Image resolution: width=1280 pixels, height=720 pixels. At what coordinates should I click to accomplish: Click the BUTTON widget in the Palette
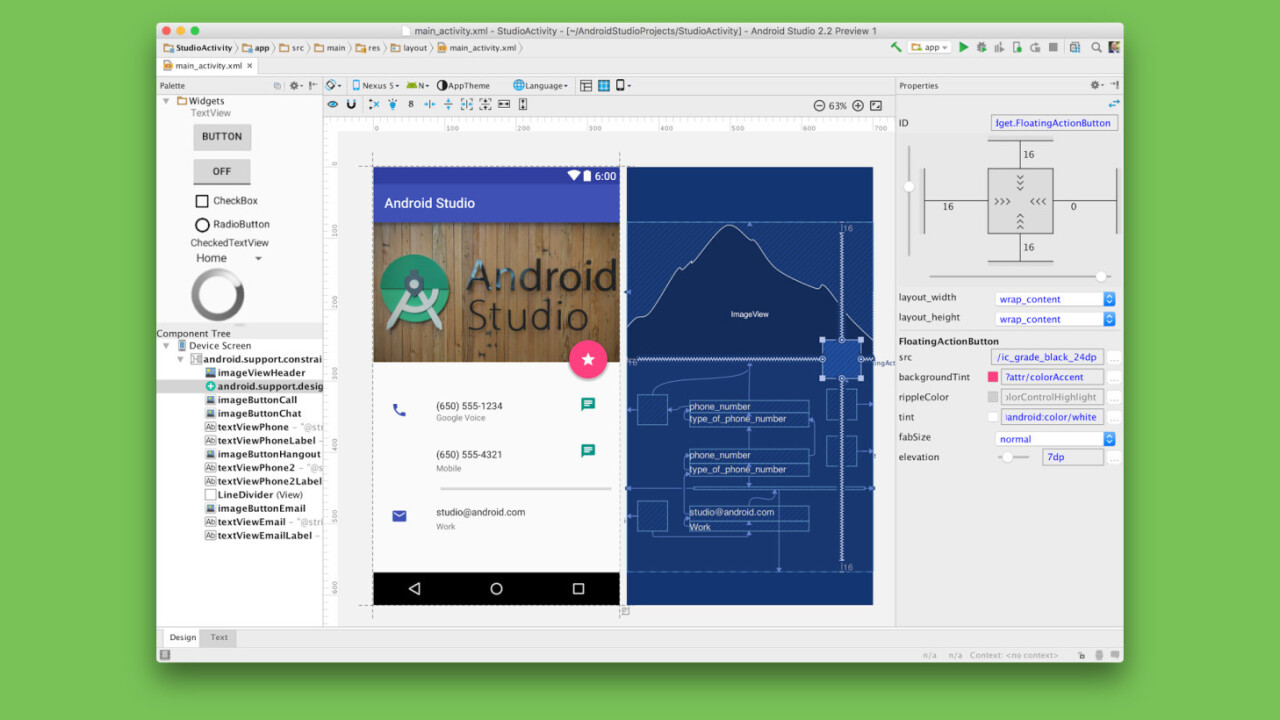[221, 137]
